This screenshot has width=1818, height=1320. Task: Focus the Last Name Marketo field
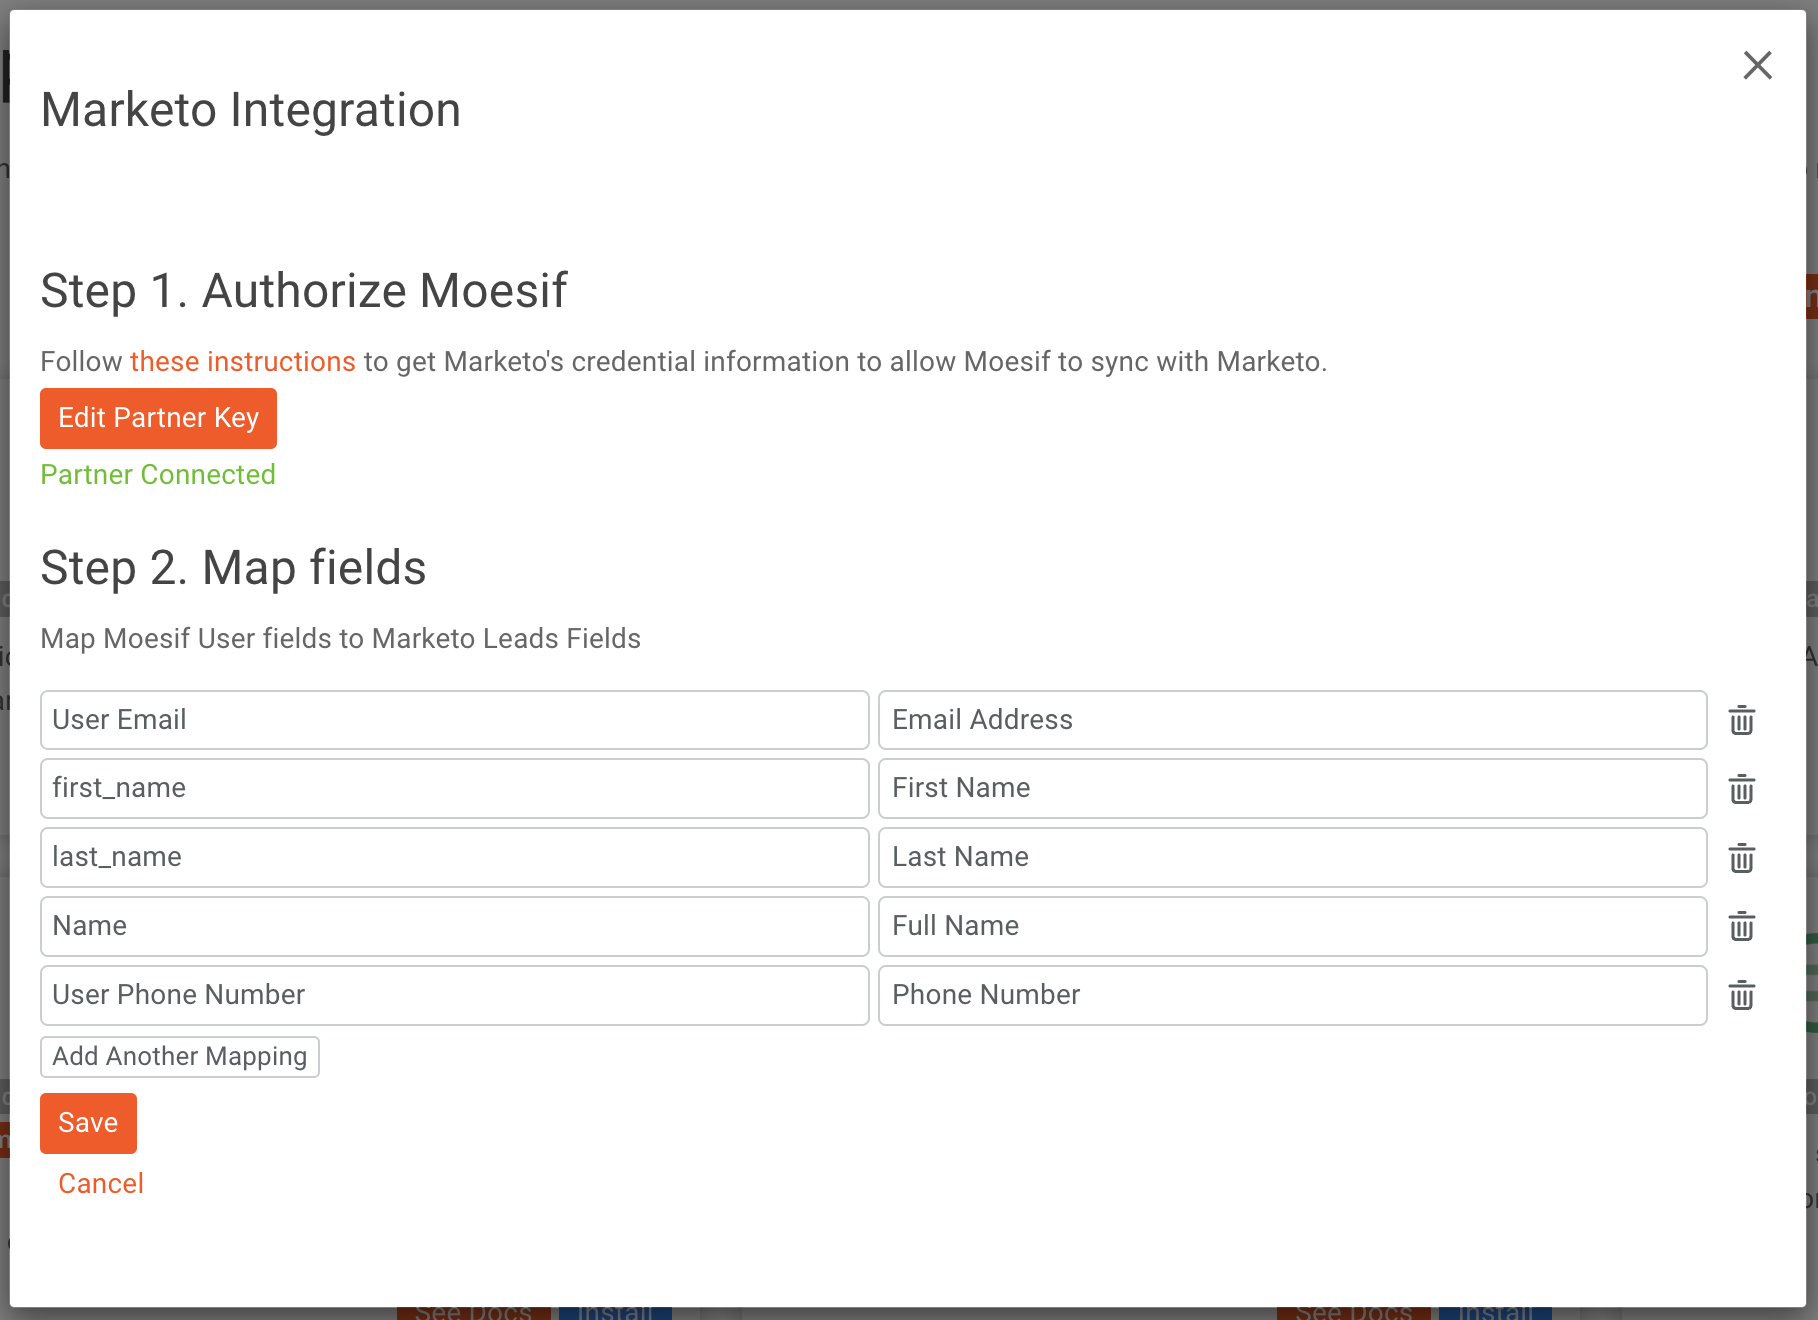coord(1292,858)
